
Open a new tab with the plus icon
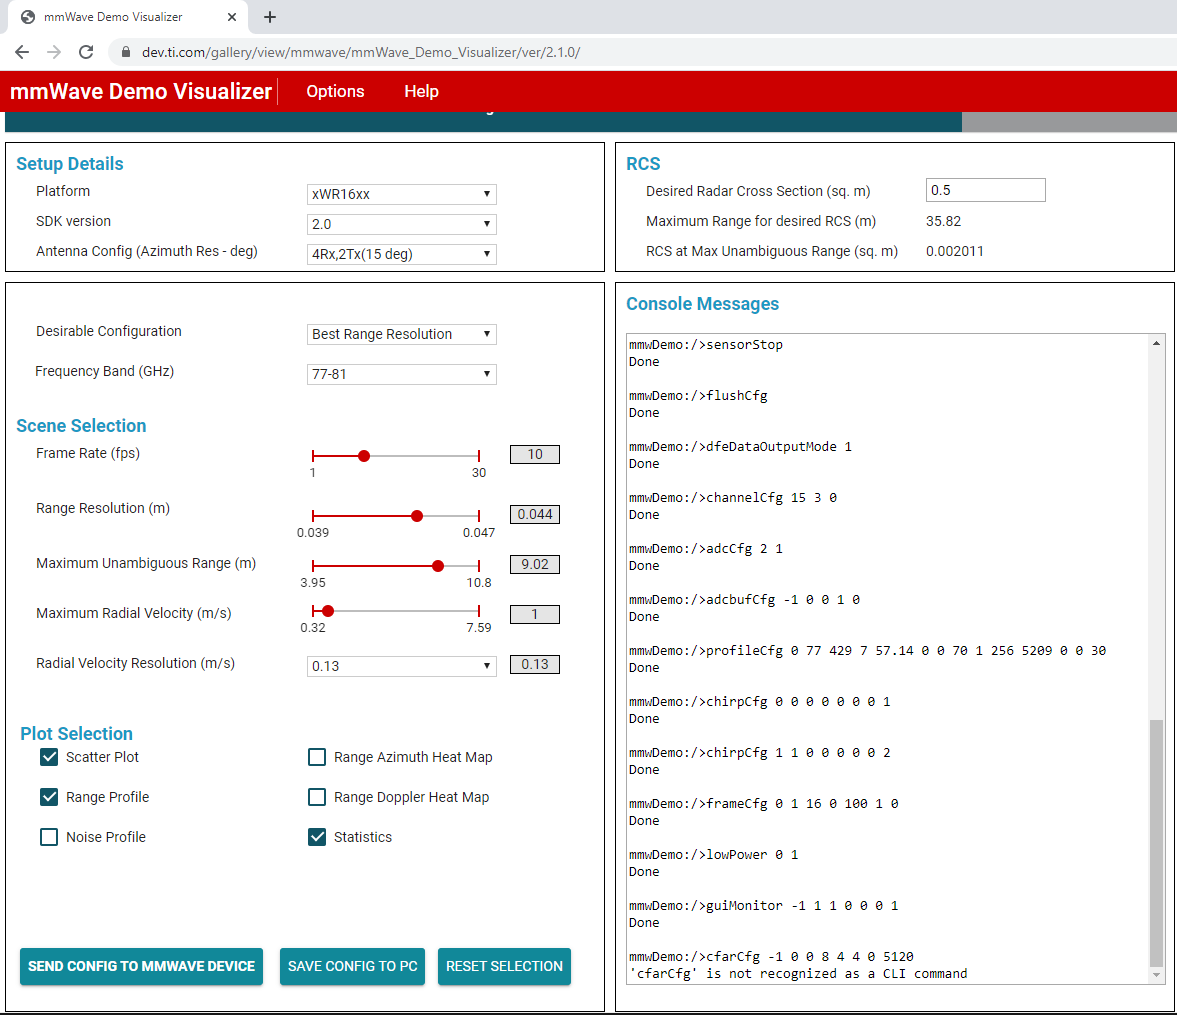[x=270, y=17]
